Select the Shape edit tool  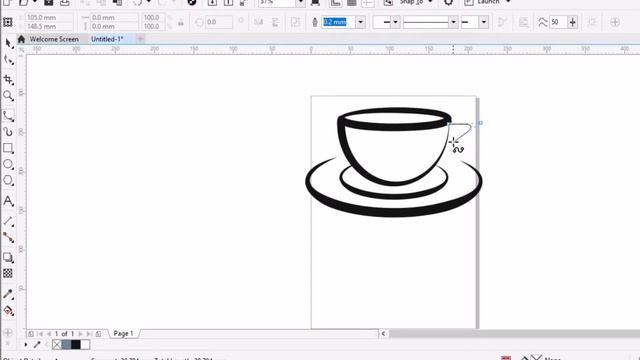pos(8,60)
